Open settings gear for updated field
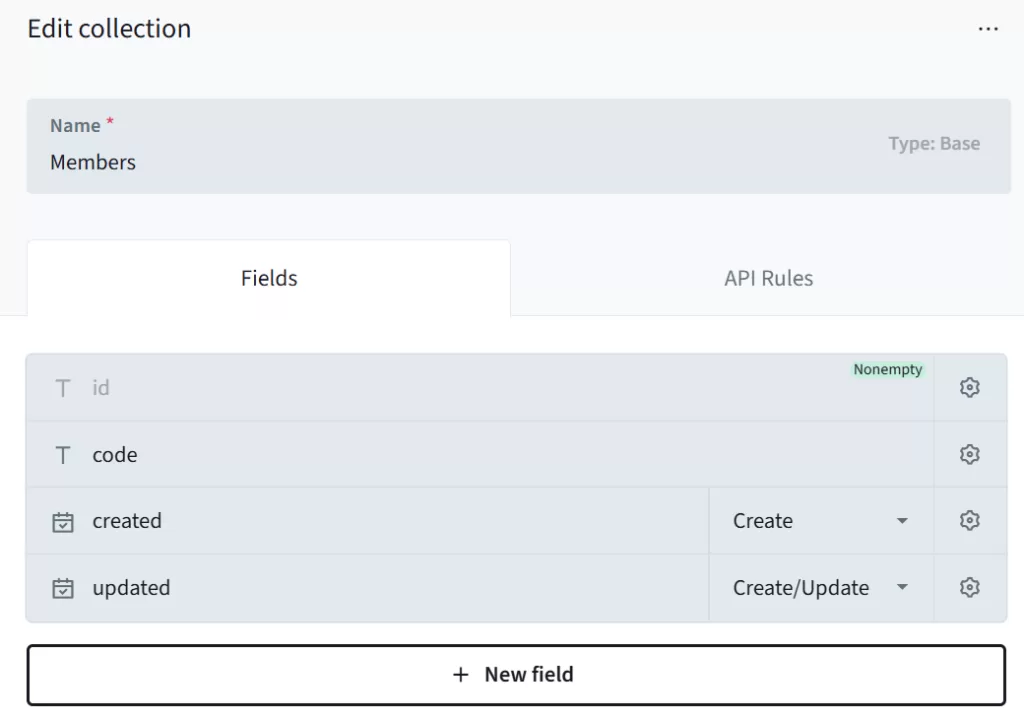Screen dimensions: 1024x719 (969, 588)
